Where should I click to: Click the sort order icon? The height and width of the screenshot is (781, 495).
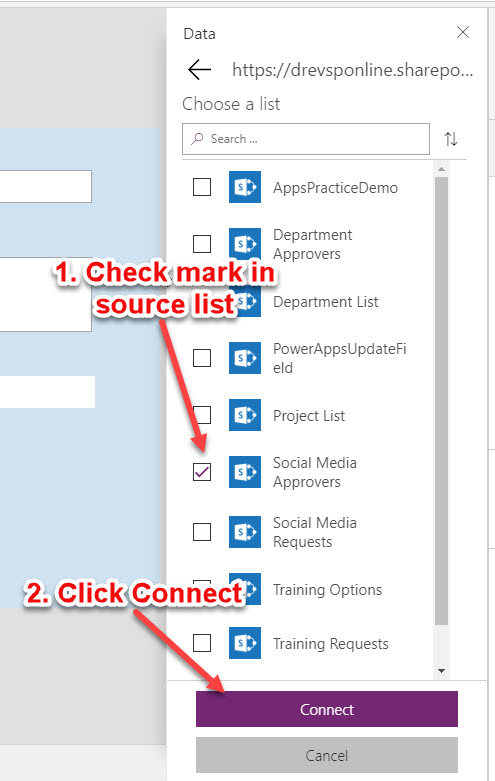[451, 139]
